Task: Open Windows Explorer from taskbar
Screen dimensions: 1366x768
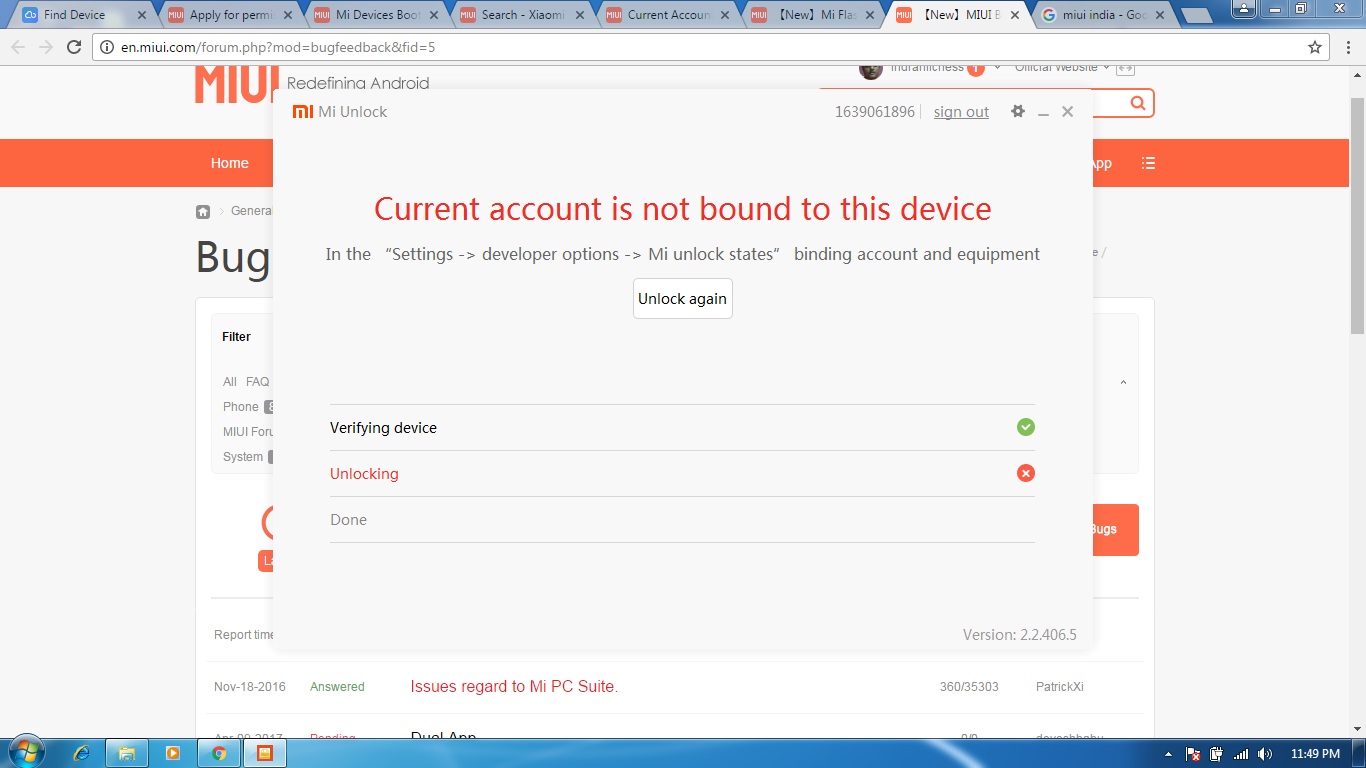Action: tap(127, 753)
